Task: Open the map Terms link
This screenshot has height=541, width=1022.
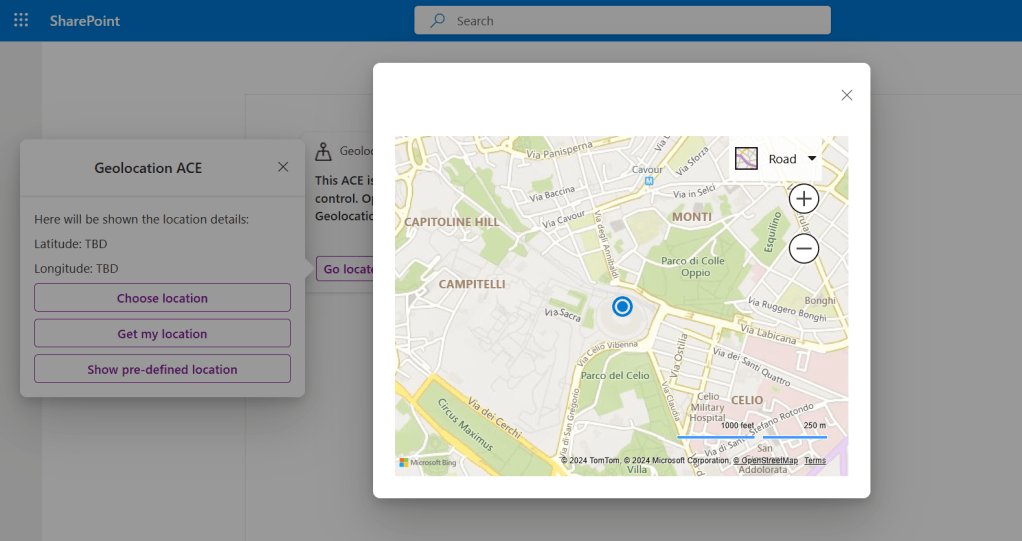Action: [x=815, y=461]
